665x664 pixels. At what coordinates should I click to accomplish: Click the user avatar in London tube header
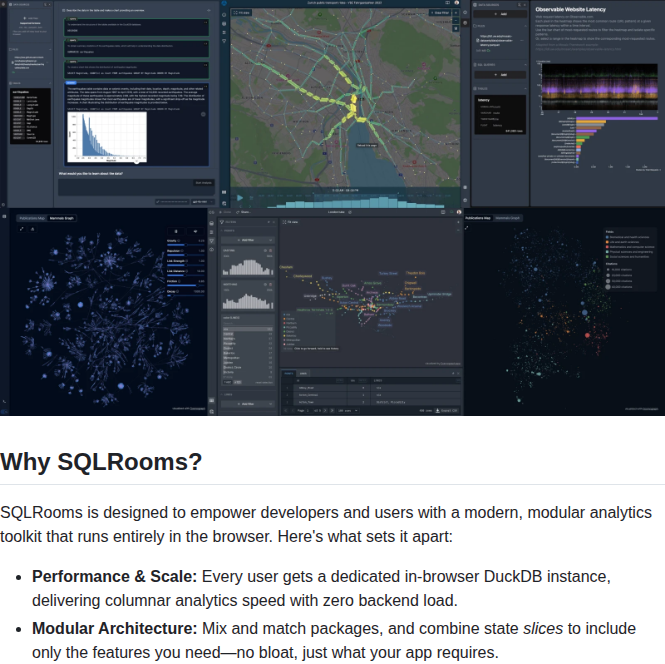tap(458, 212)
